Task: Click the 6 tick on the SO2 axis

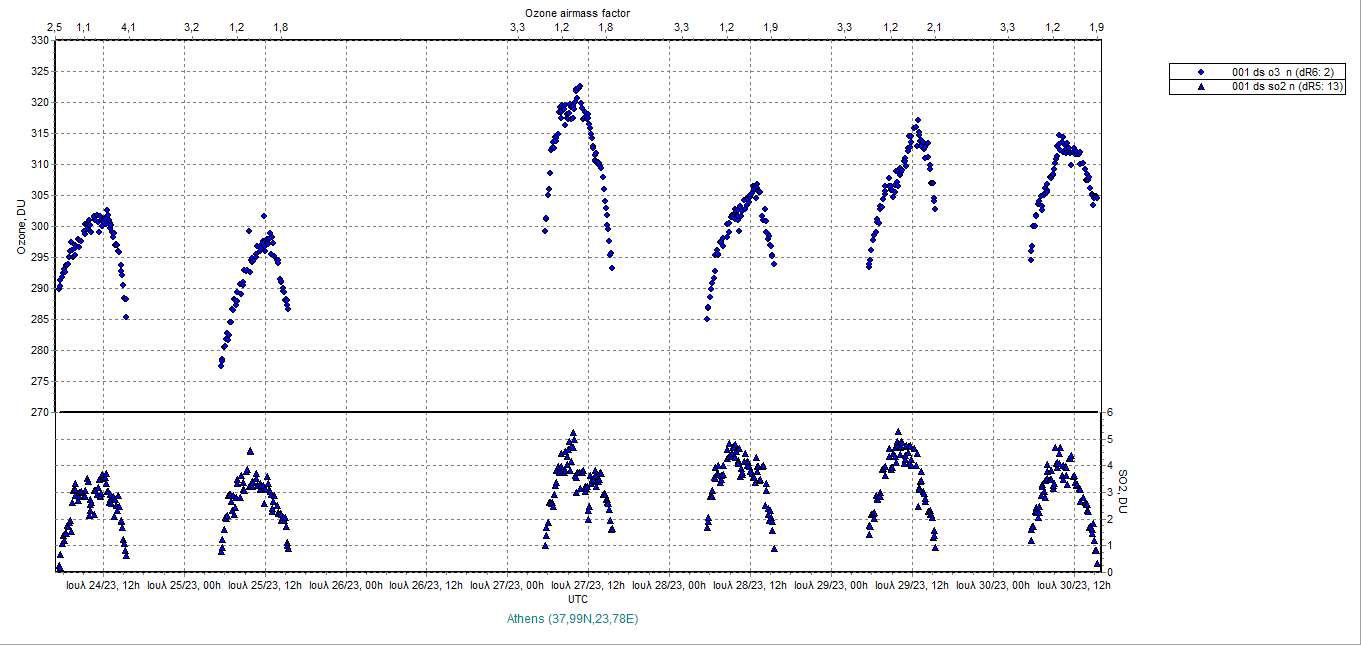Action: (x=1108, y=412)
